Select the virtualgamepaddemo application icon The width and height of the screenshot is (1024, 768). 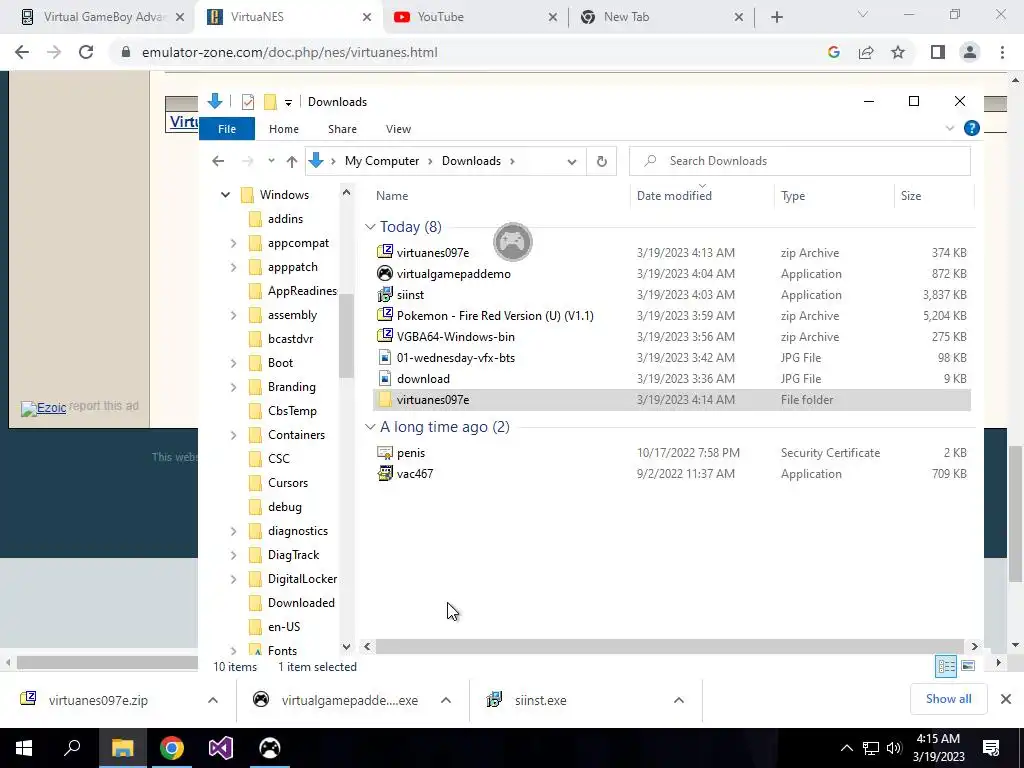385,274
